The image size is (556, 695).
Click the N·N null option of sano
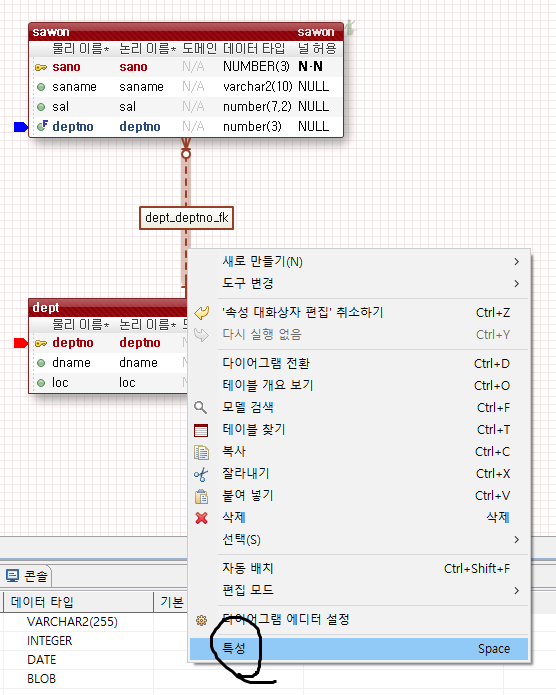pos(310,66)
